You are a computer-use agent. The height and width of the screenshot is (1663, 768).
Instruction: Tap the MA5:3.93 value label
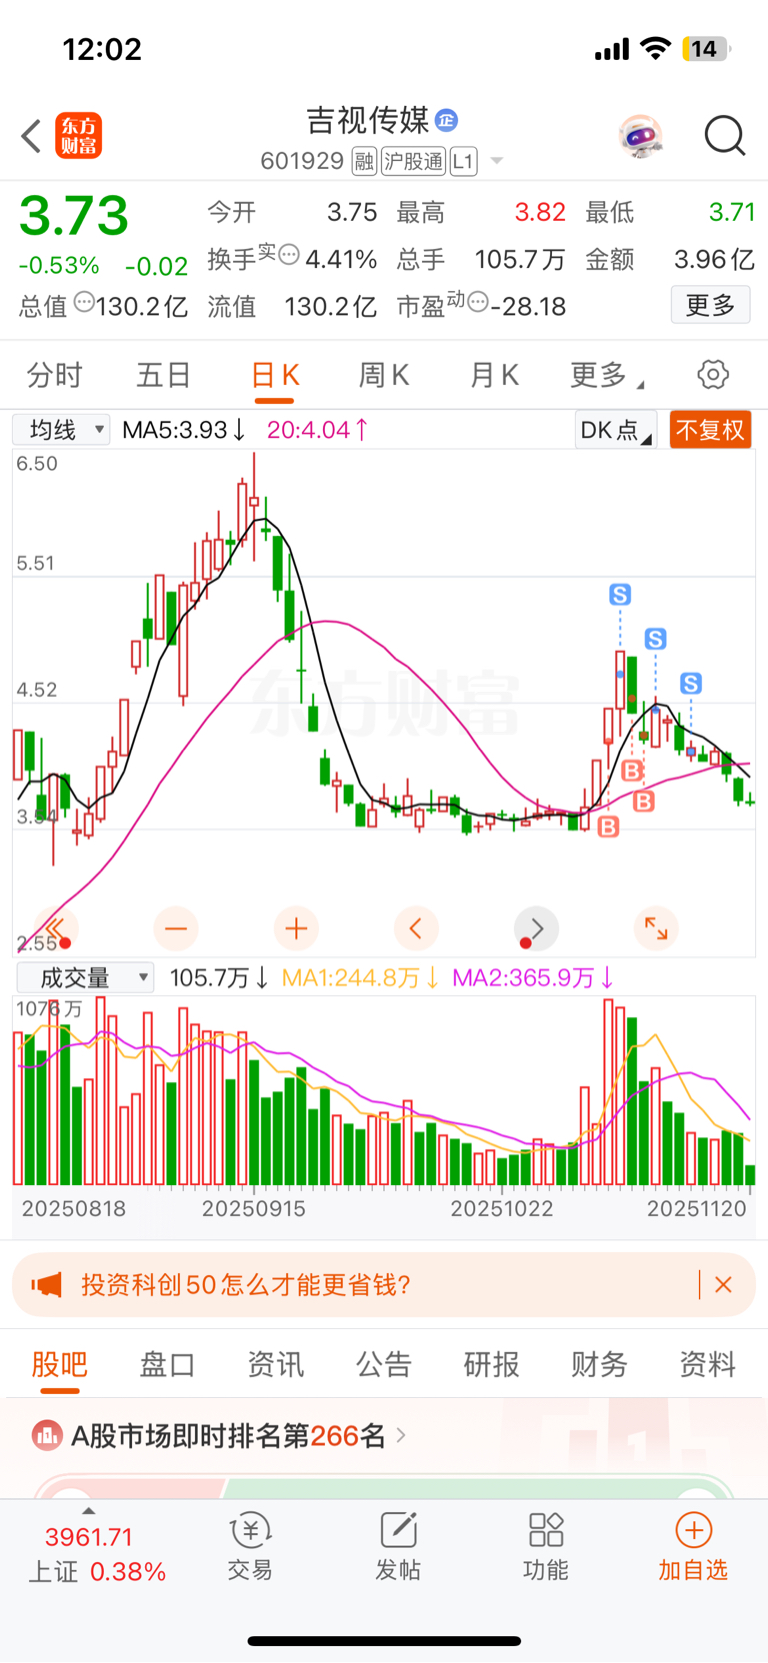pos(183,430)
